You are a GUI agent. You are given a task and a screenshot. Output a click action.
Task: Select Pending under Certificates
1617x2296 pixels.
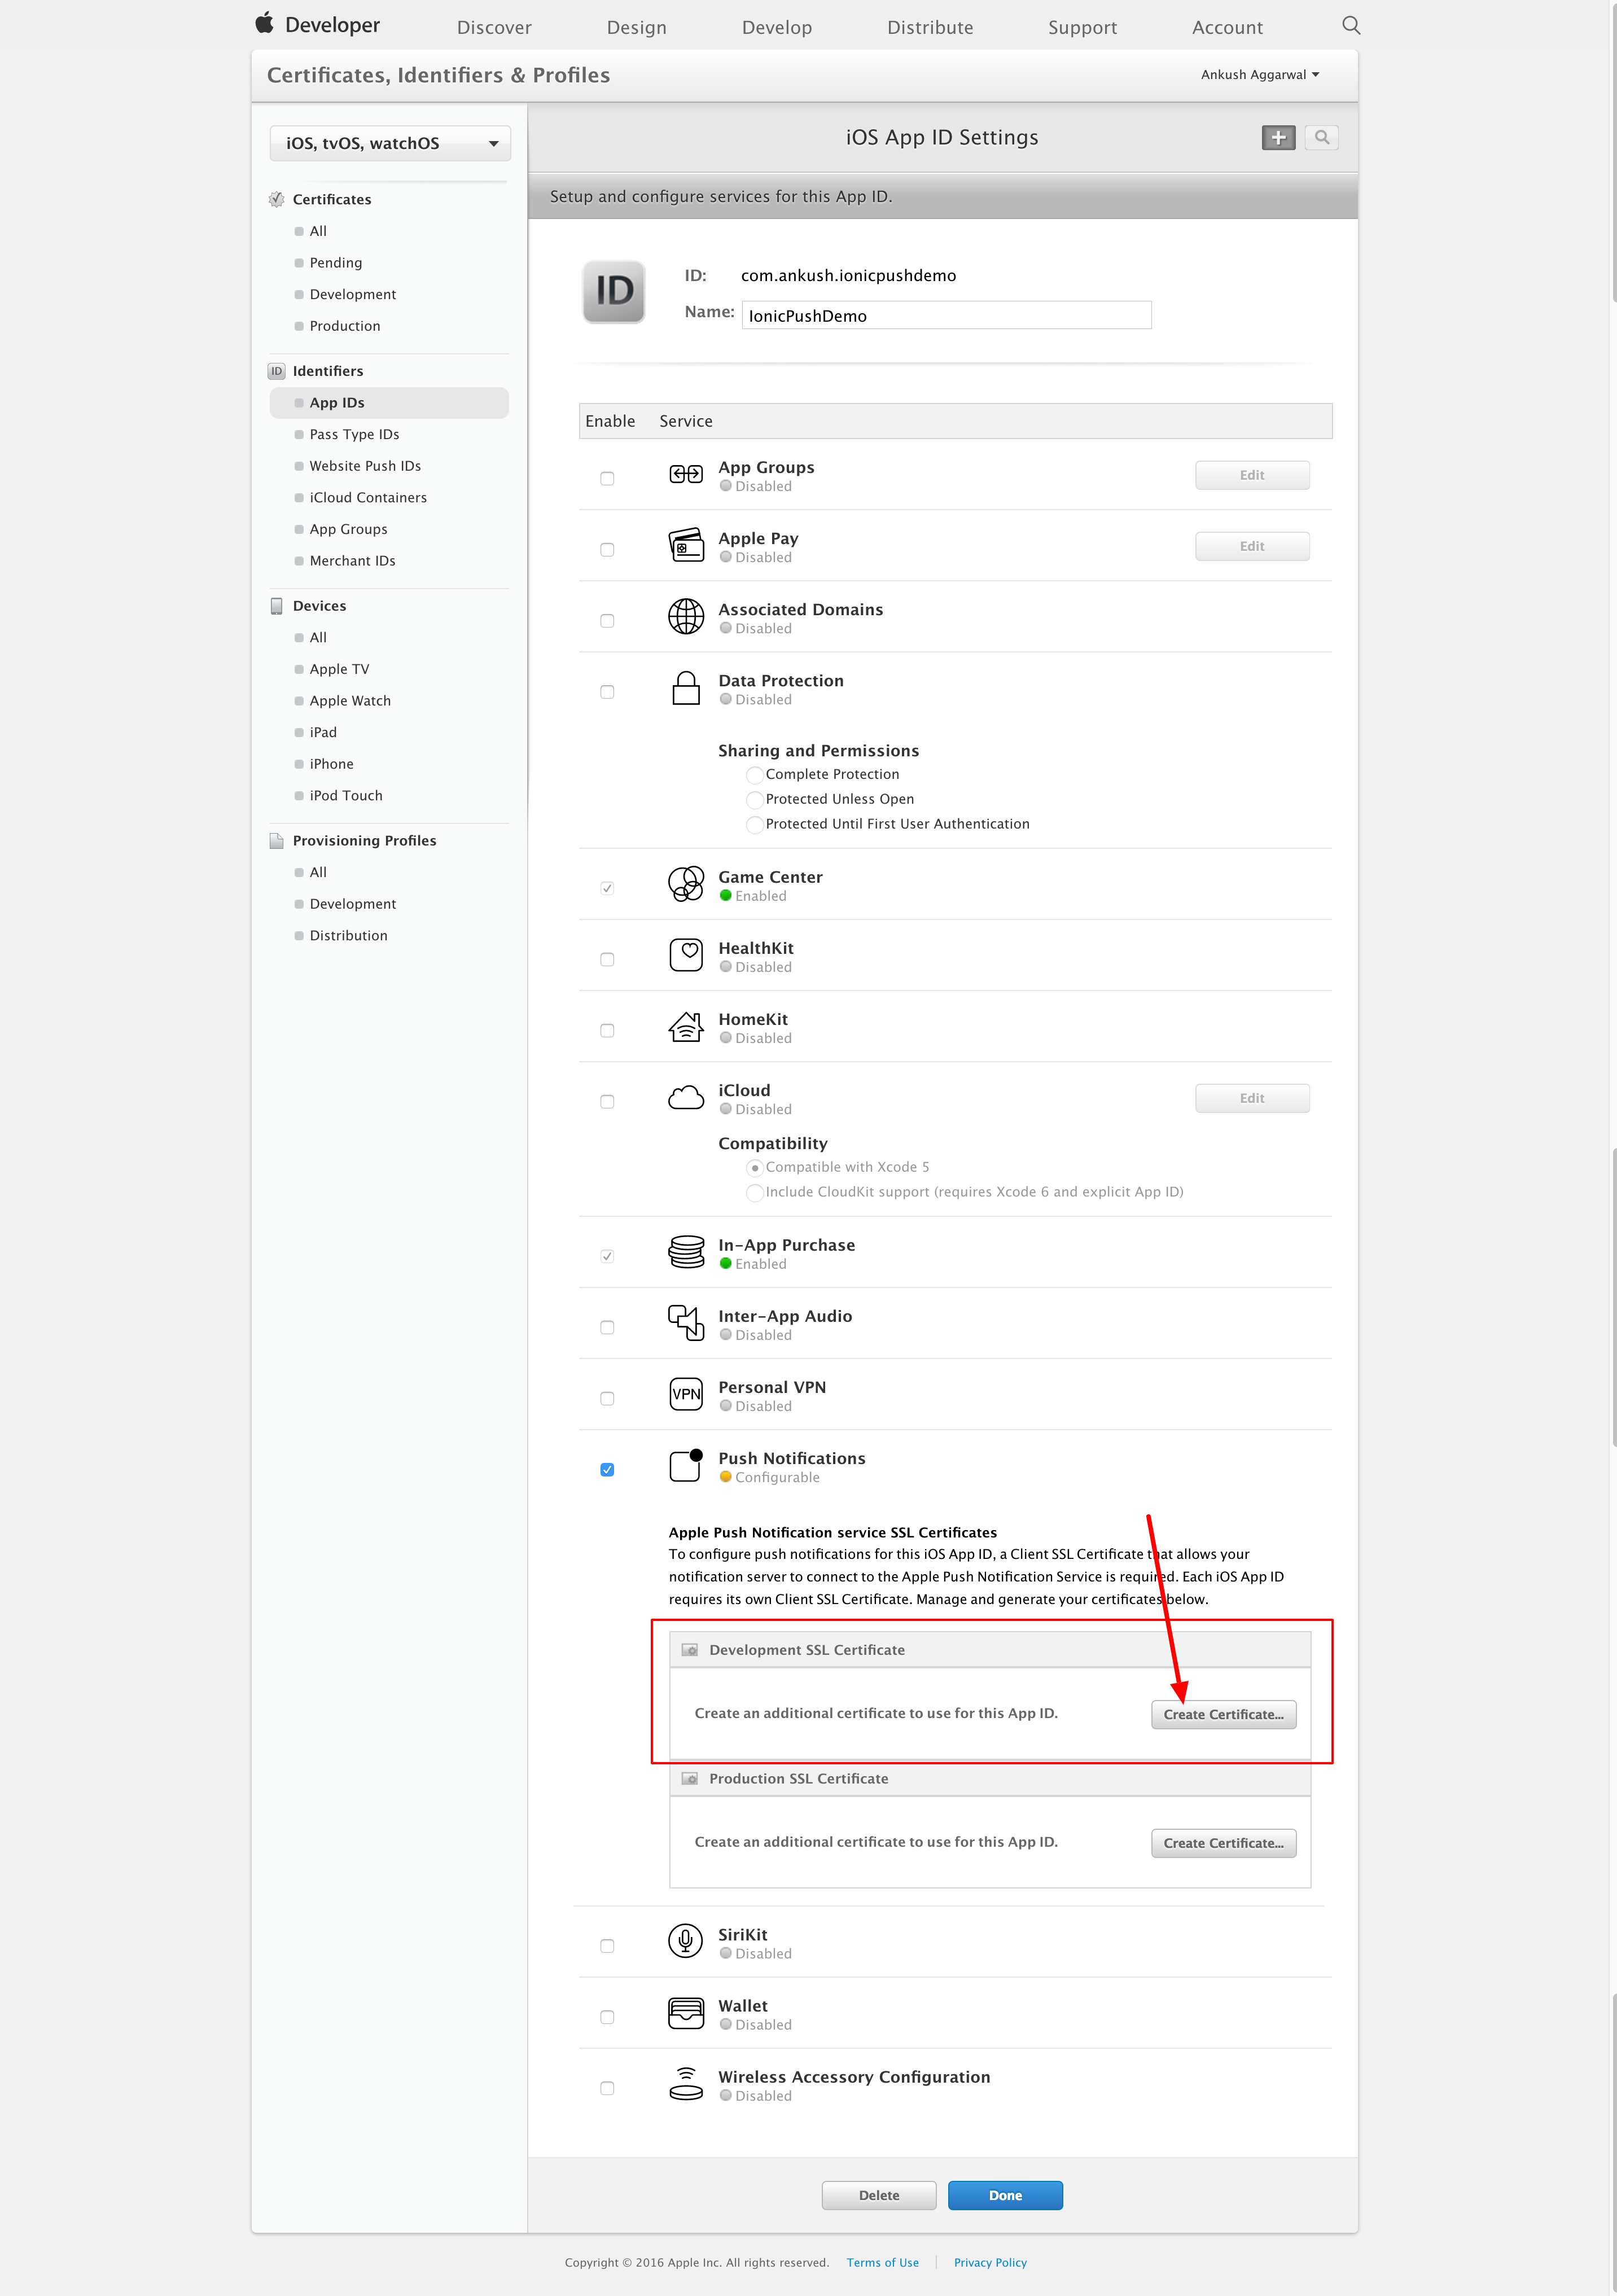[336, 263]
